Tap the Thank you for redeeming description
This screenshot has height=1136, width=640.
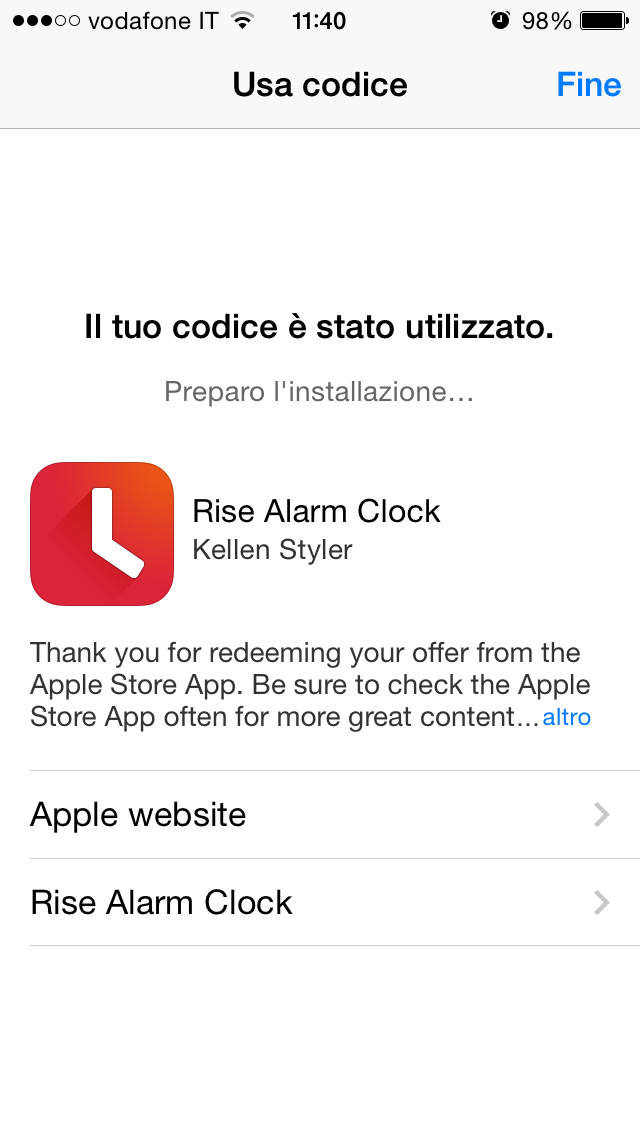pyautogui.click(x=310, y=685)
